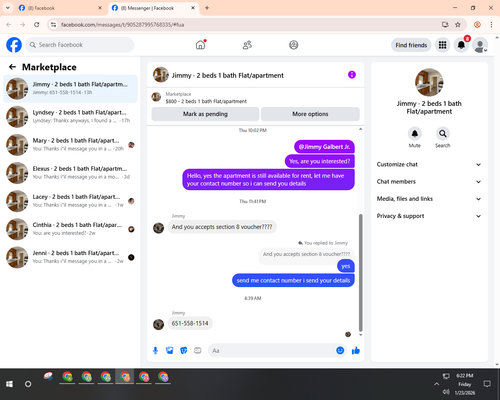
Task: Open the Elexus conversation
Action: pos(70,173)
